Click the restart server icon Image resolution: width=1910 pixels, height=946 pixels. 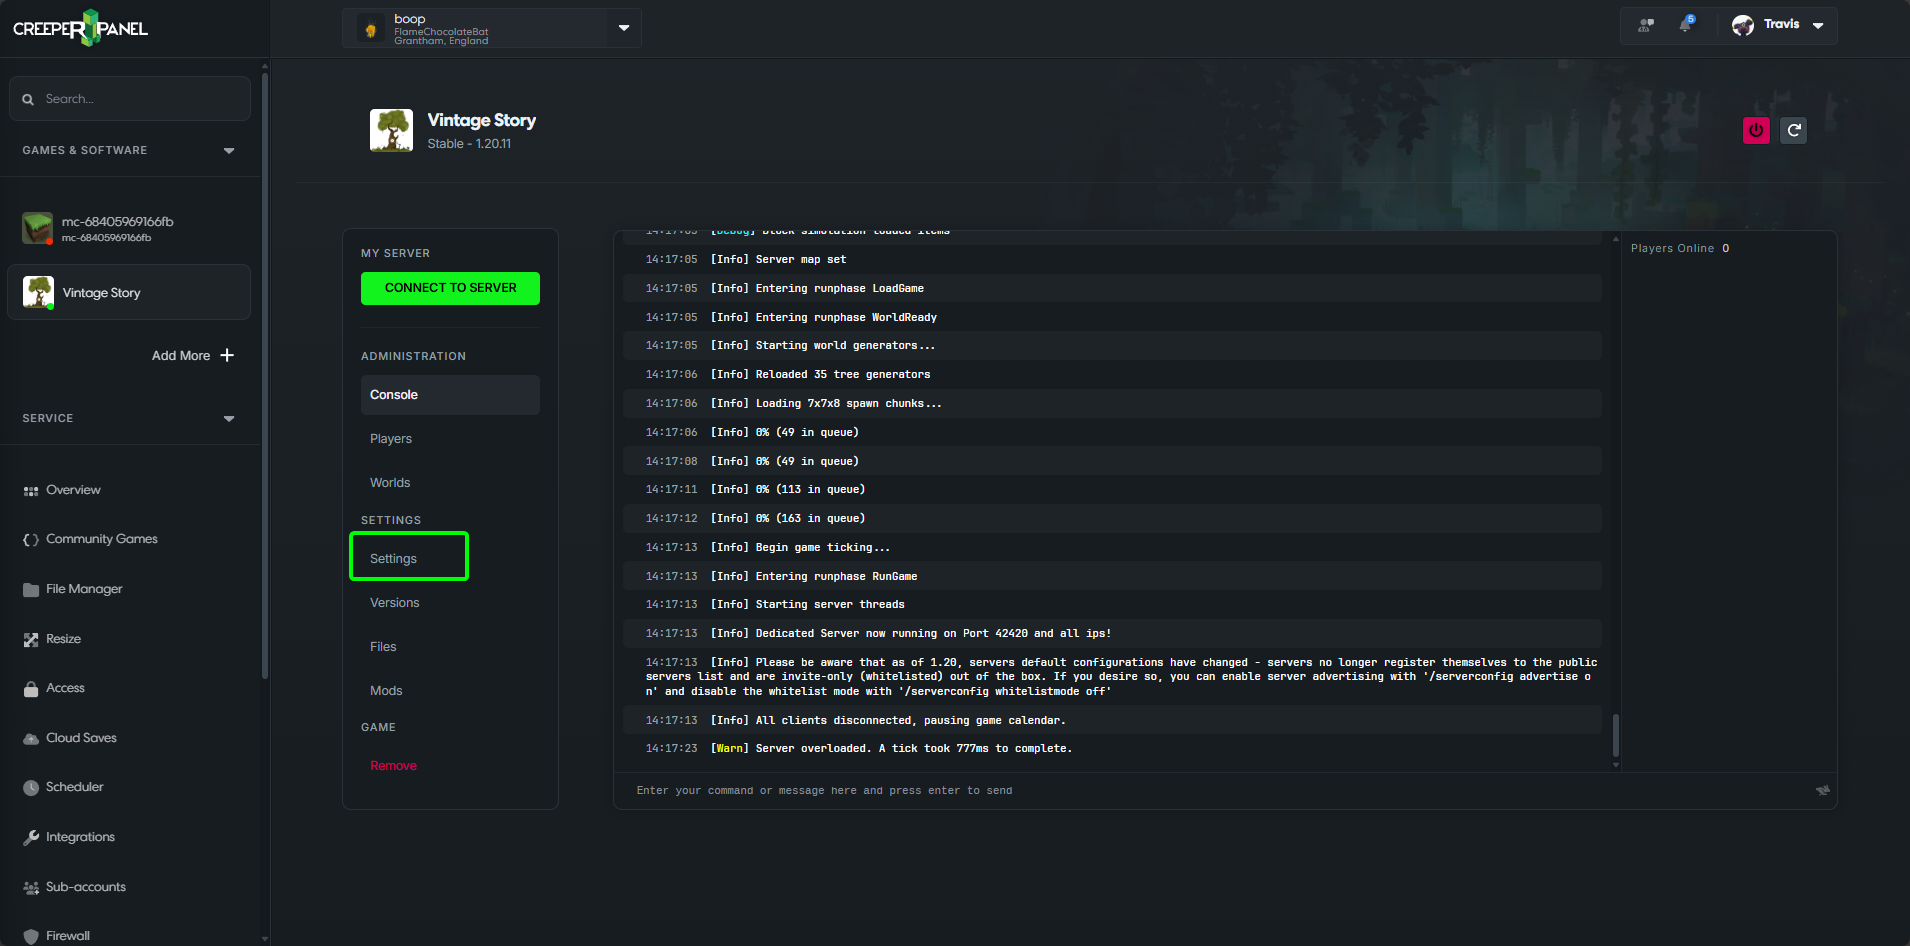[x=1794, y=130]
